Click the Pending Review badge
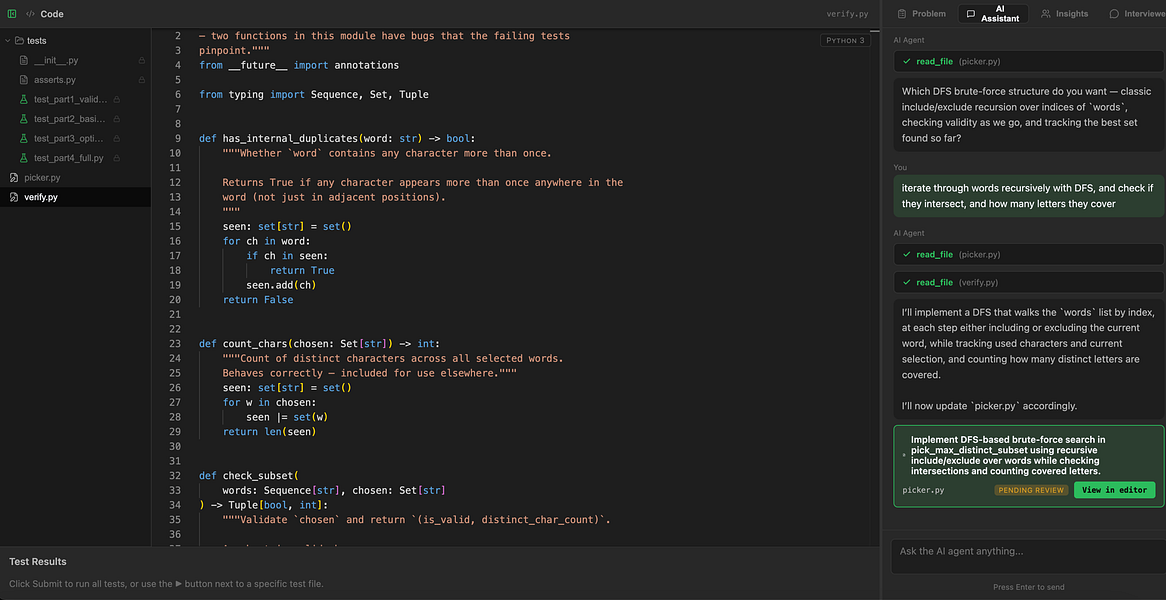This screenshot has height=600, width=1166. (1031, 490)
